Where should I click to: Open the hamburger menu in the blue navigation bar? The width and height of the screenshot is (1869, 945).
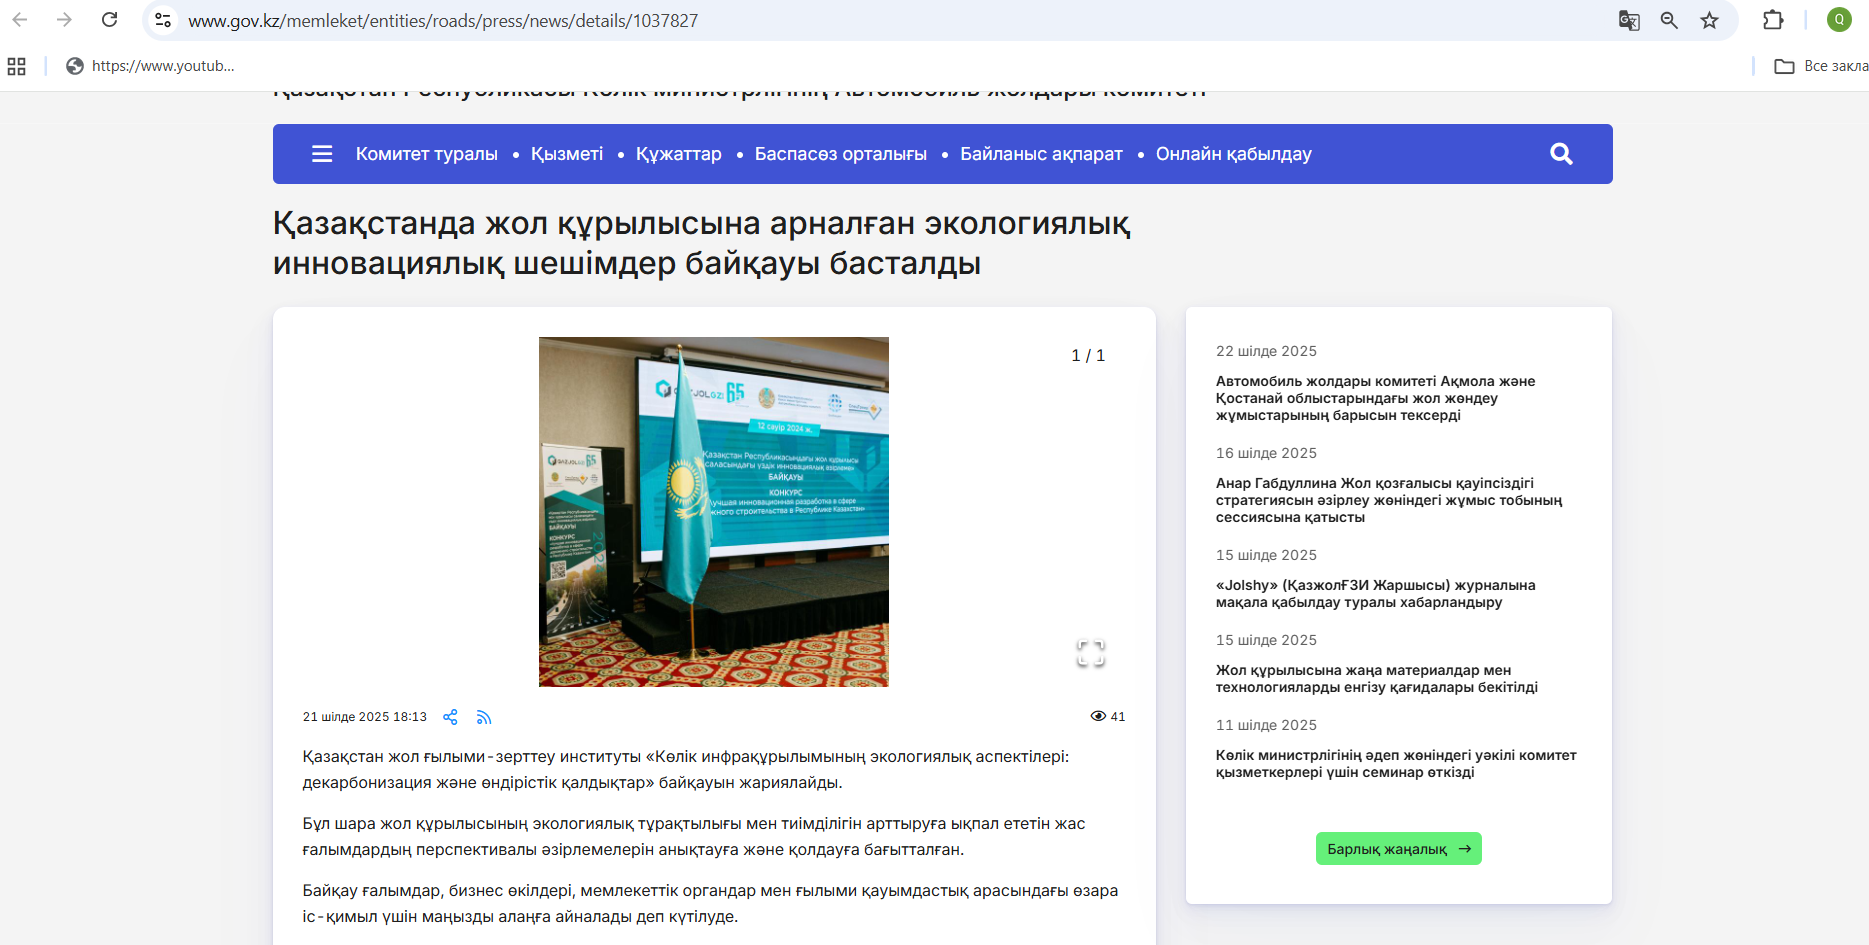pos(322,154)
